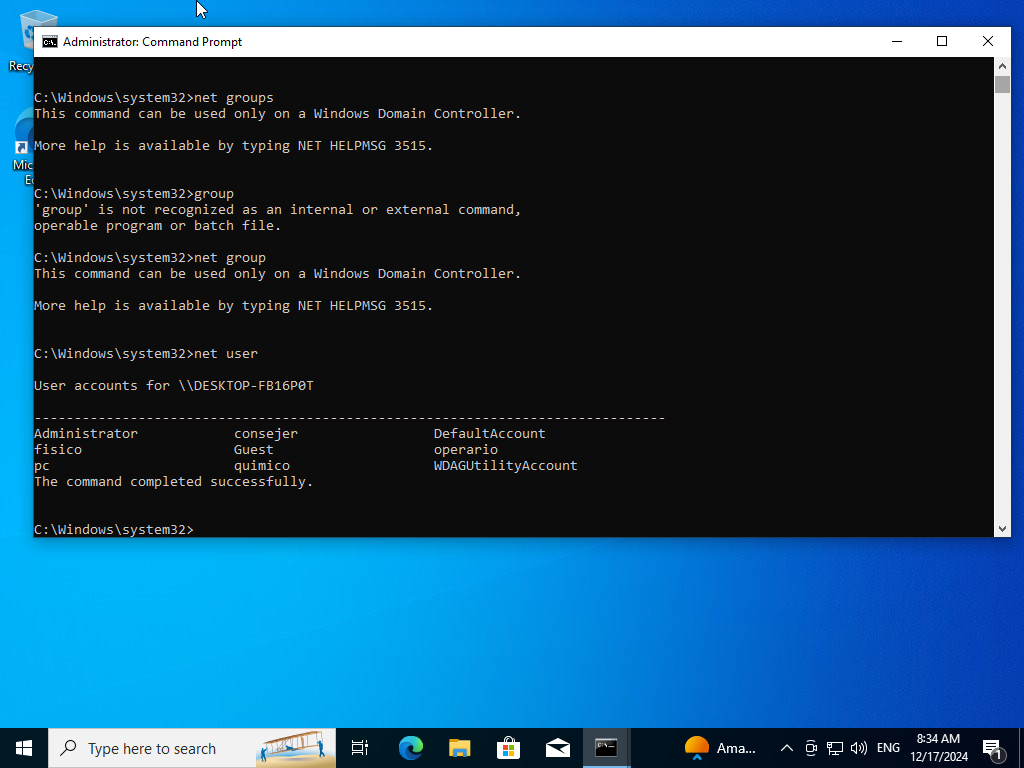
Task: Select the active Command Prompt taskbar icon
Action: click(606, 747)
